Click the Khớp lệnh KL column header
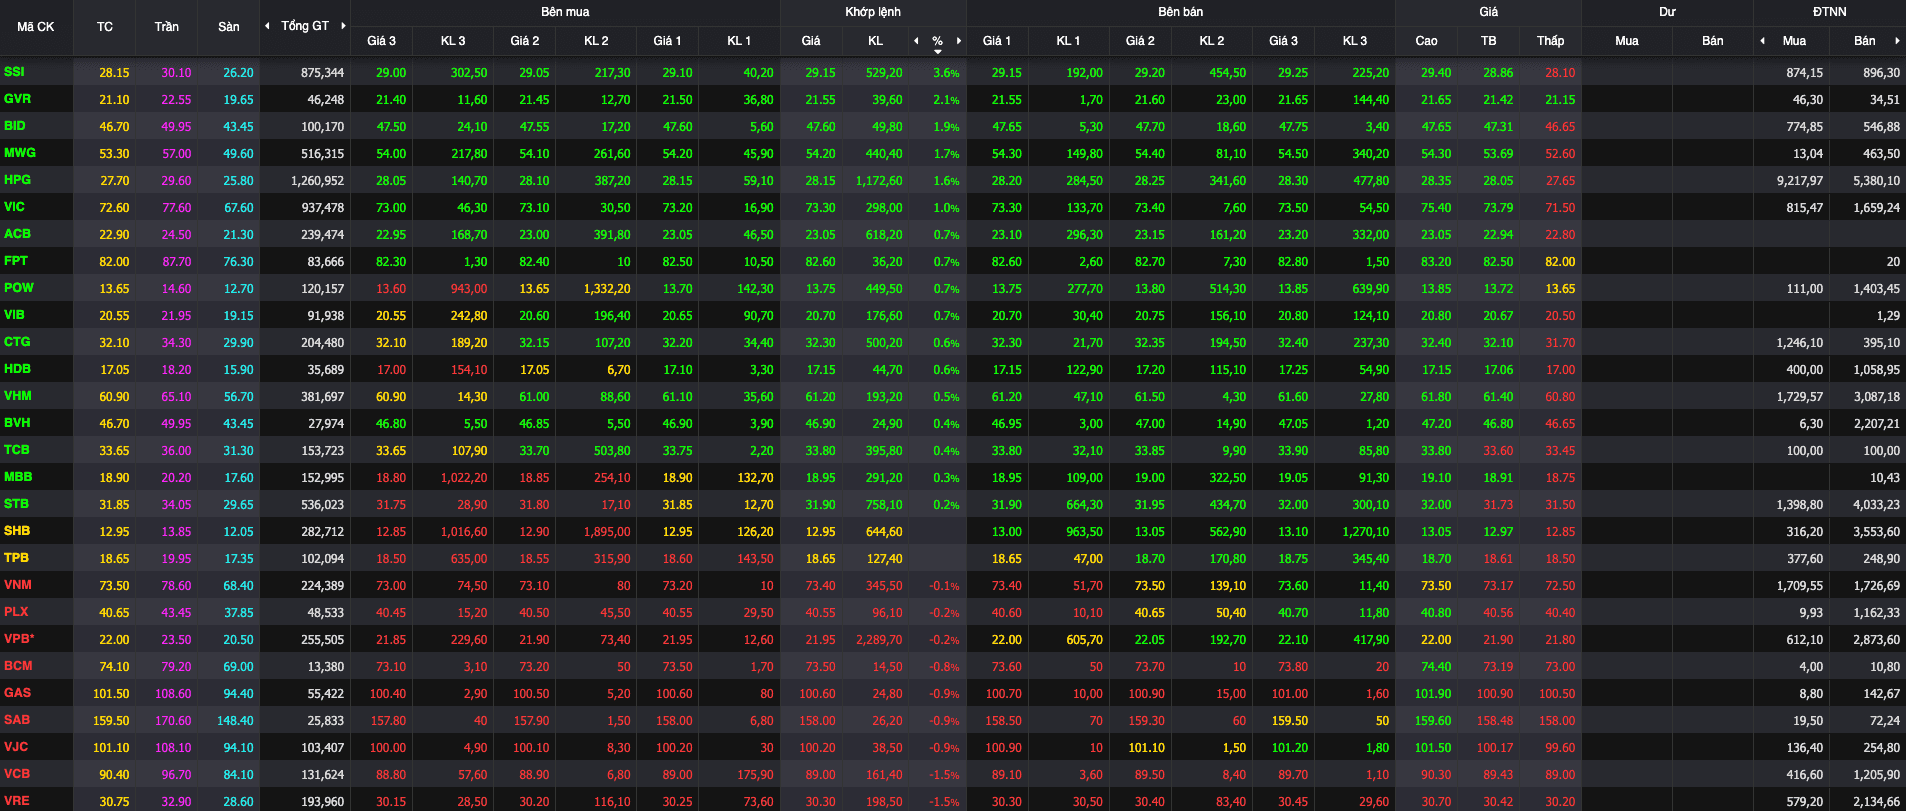Screen dimensions: 1906x811 click(875, 41)
